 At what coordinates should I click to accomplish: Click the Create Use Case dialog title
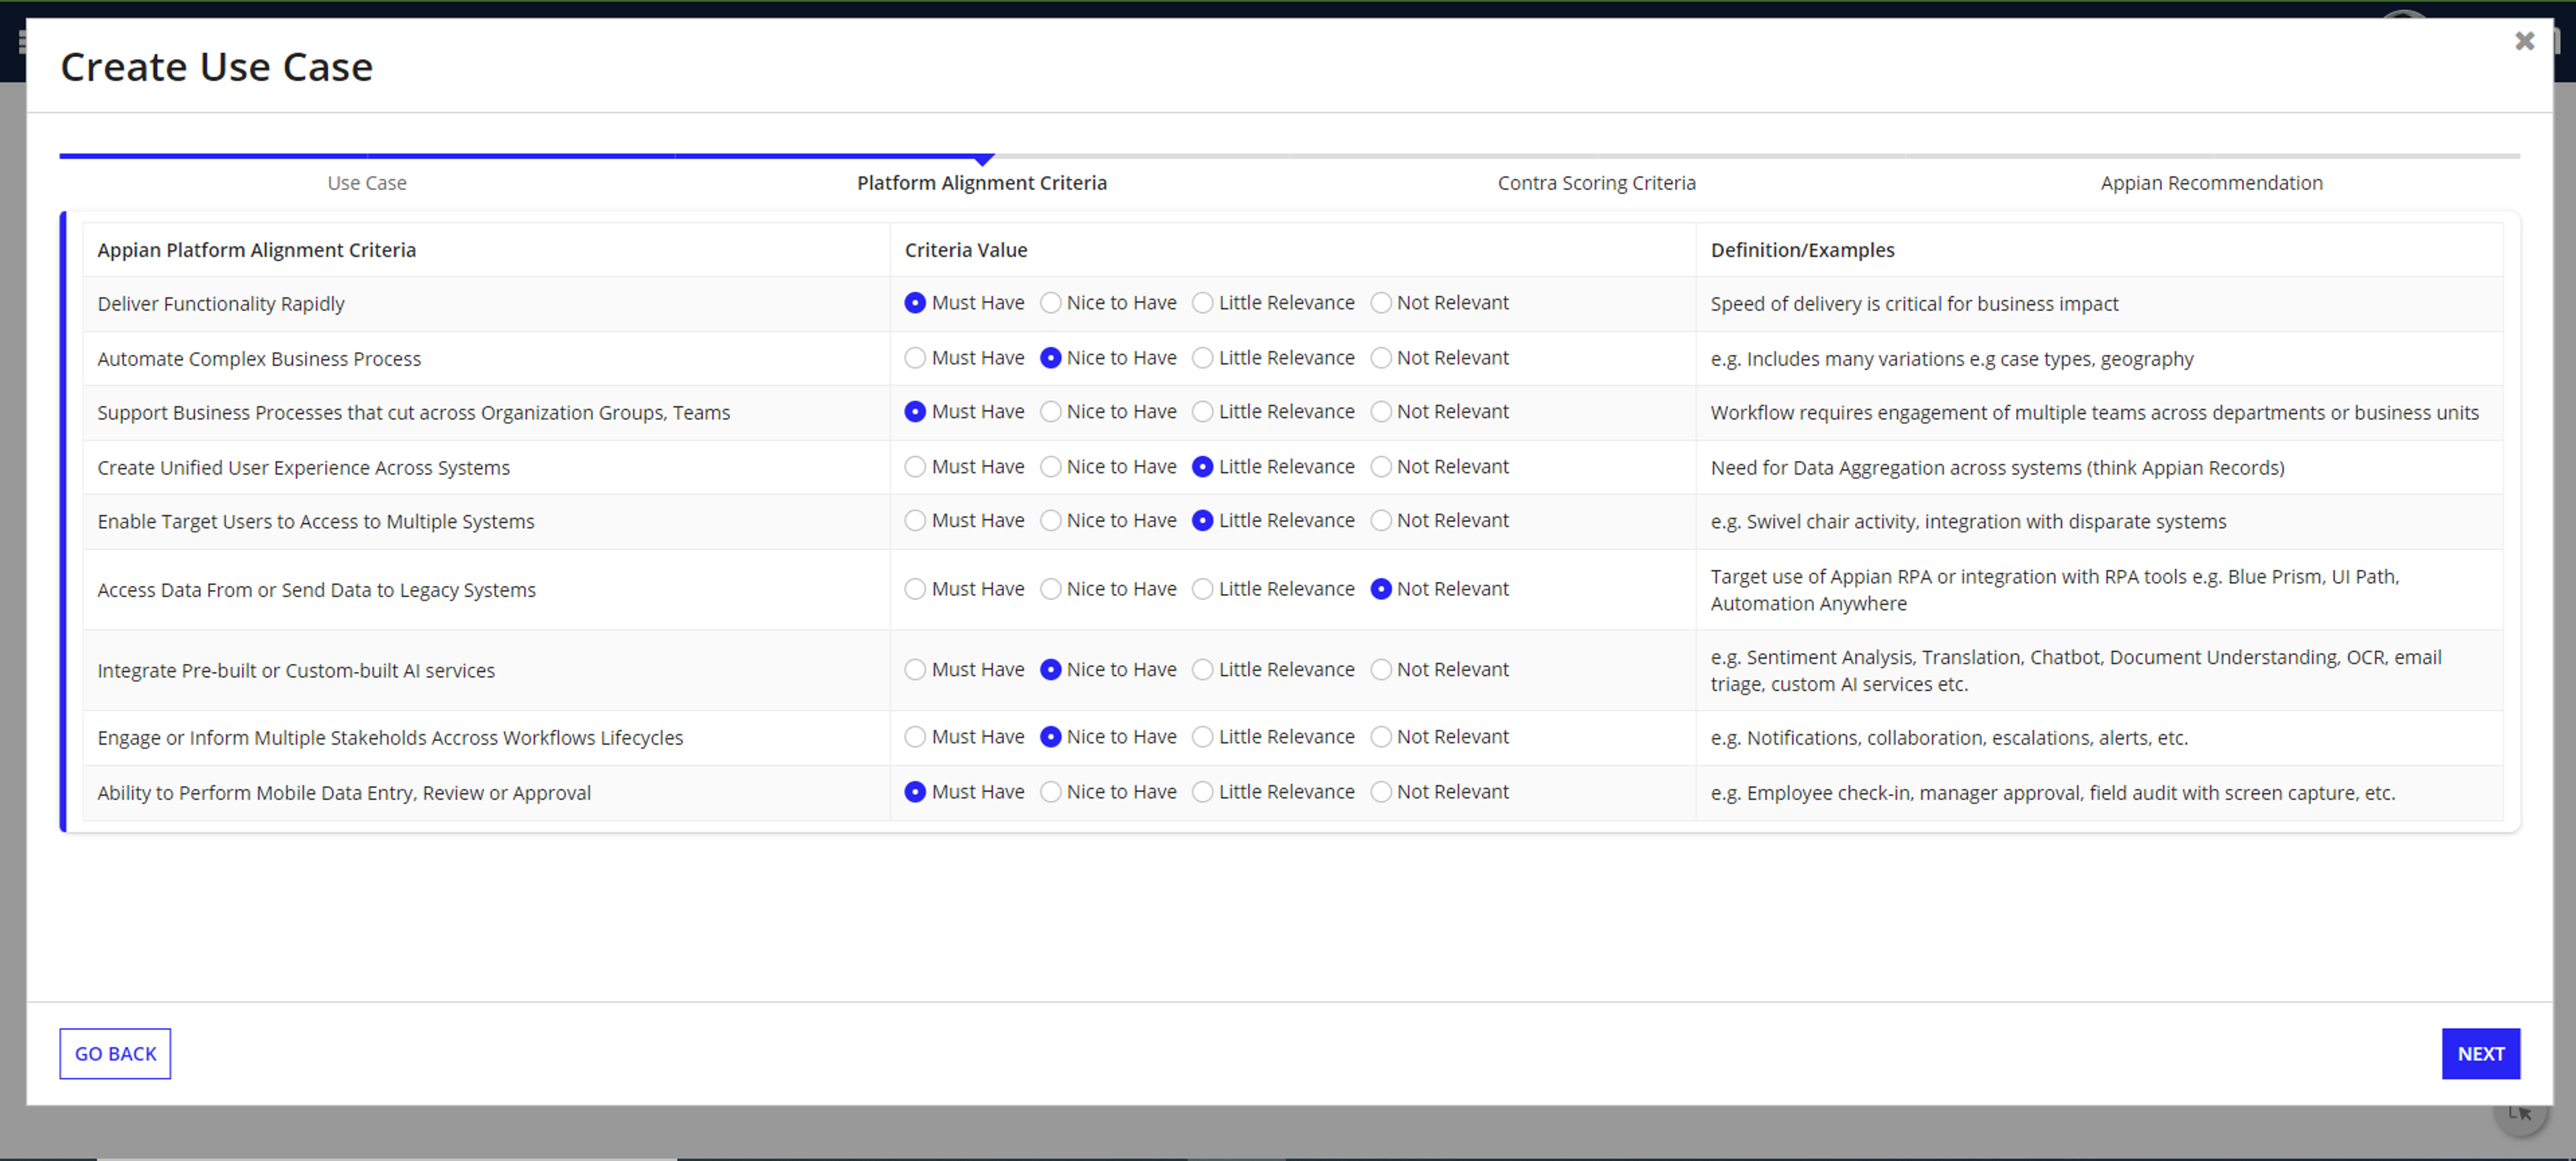216,67
